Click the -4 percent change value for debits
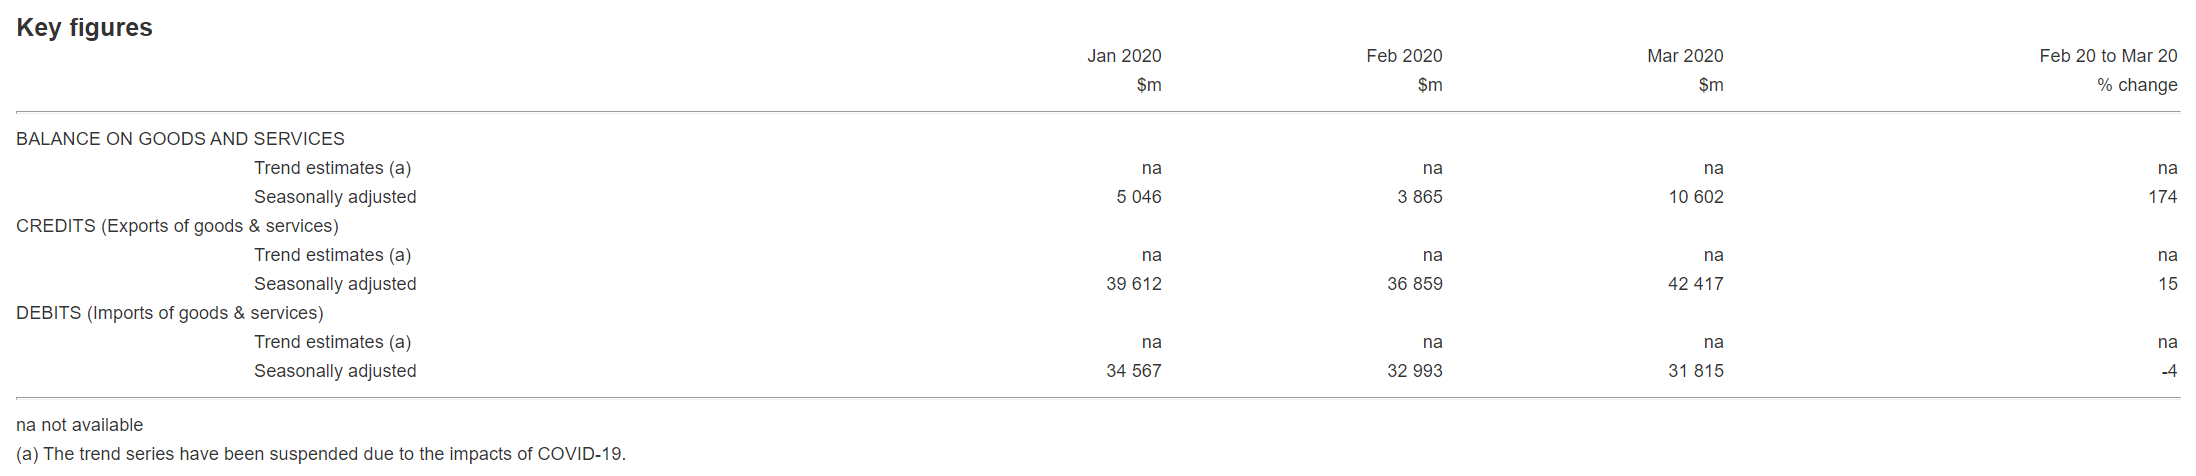The image size is (2196, 476). [2169, 371]
